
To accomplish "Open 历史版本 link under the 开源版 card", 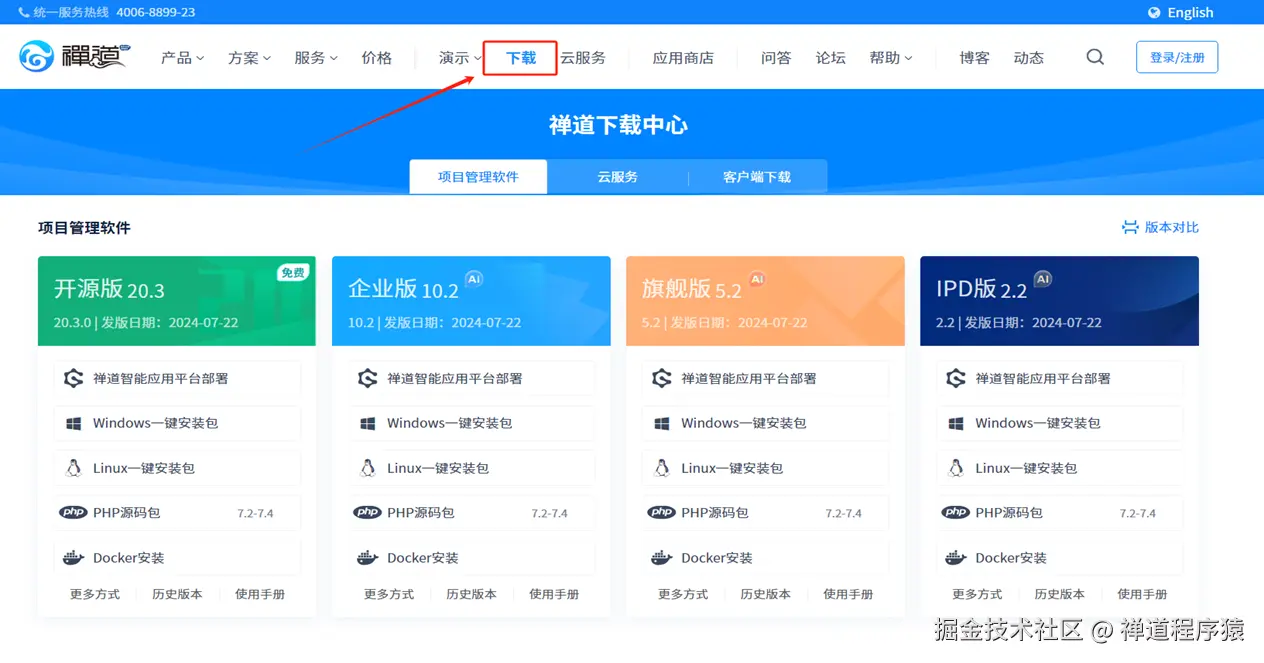I will pyautogui.click(x=177, y=593).
